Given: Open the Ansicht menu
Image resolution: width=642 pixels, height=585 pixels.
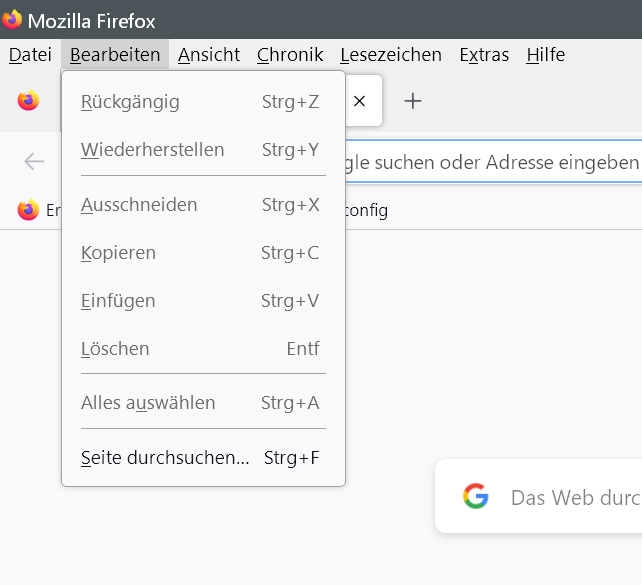Looking at the screenshot, I should point(209,55).
